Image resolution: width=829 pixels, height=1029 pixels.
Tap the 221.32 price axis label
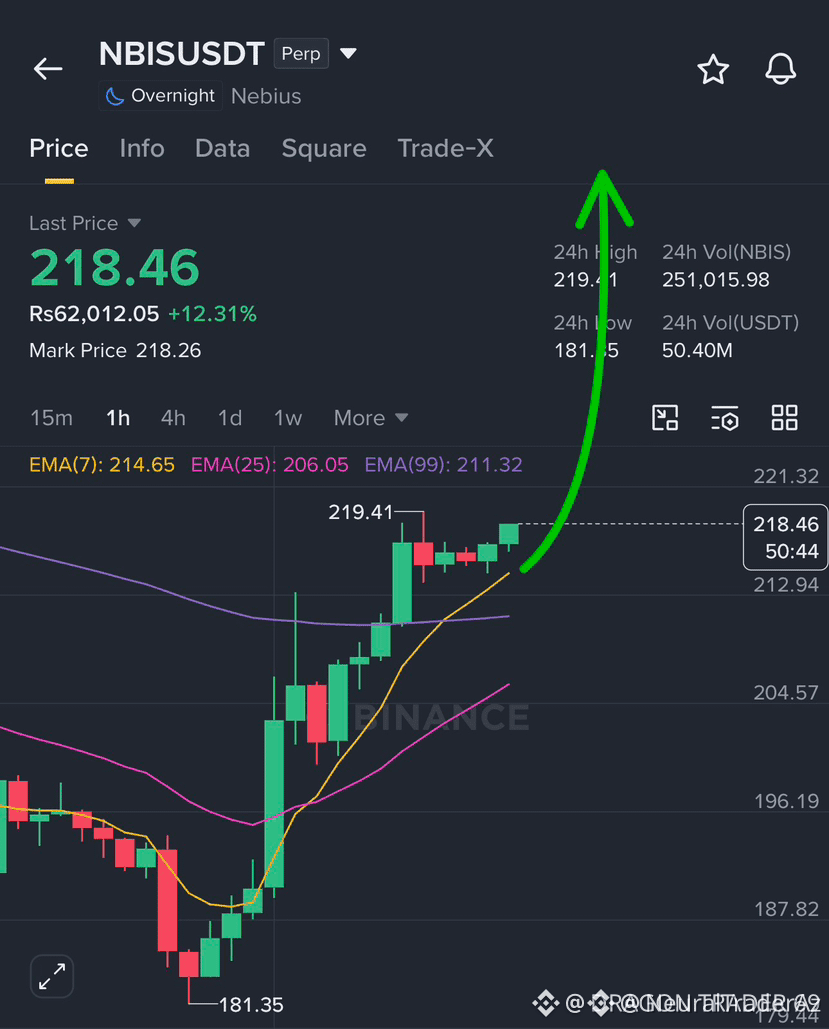click(x=786, y=476)
